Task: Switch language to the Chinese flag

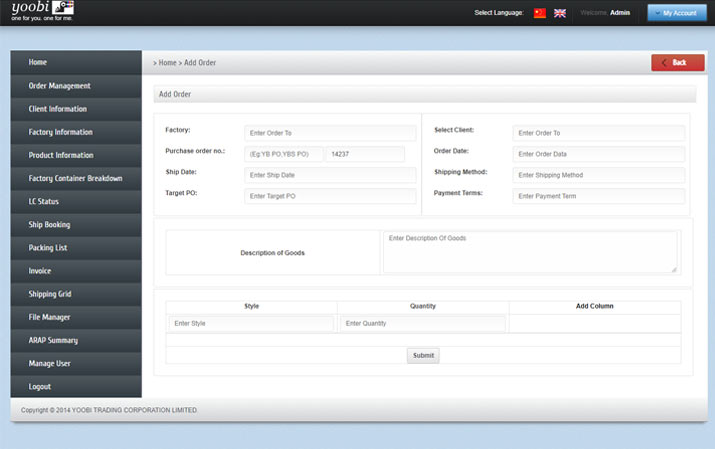Action: (540, 13)
